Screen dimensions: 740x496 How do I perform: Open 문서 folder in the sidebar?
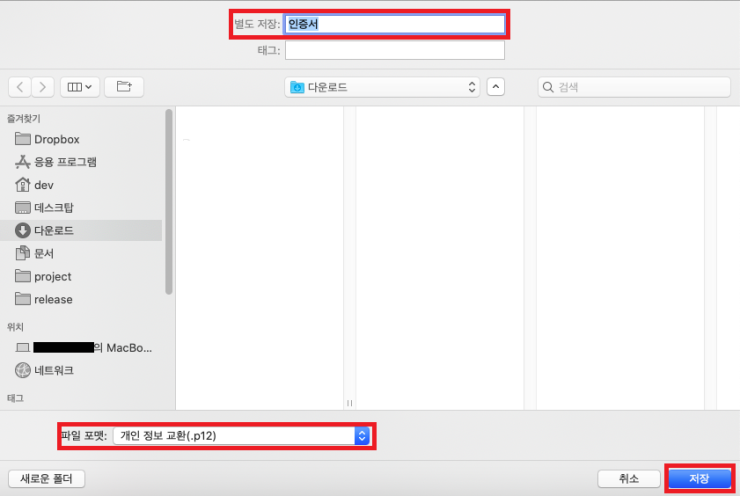click(42, 254)
